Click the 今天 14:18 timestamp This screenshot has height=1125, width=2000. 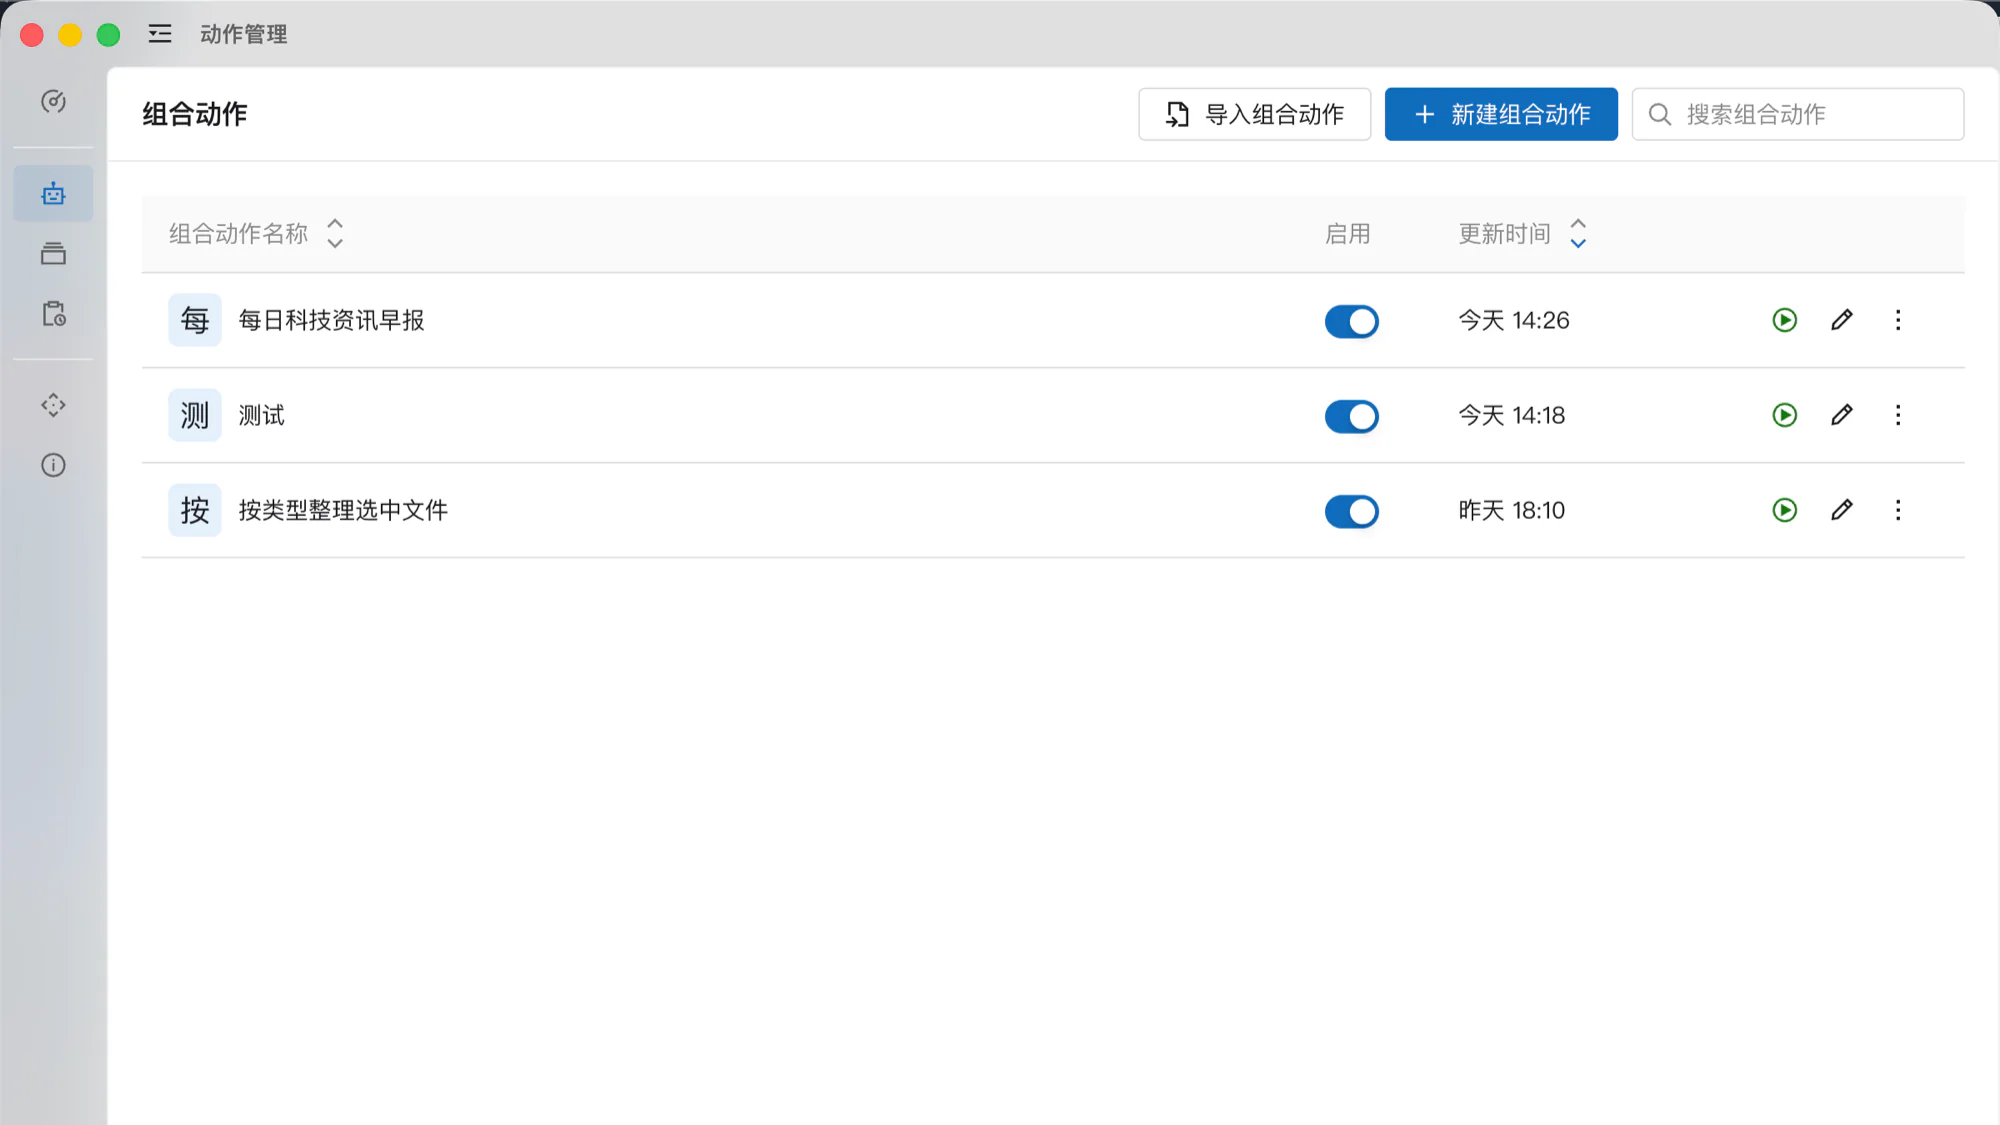coord(1512,415)
